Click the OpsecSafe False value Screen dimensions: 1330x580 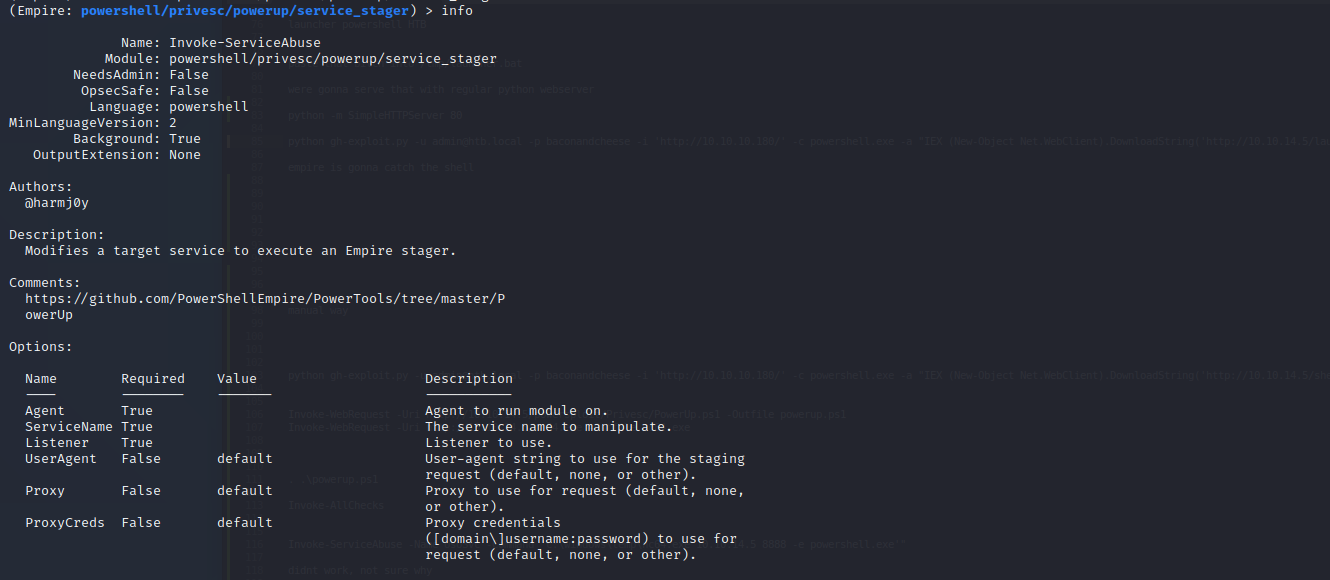[x=189, y=91]
